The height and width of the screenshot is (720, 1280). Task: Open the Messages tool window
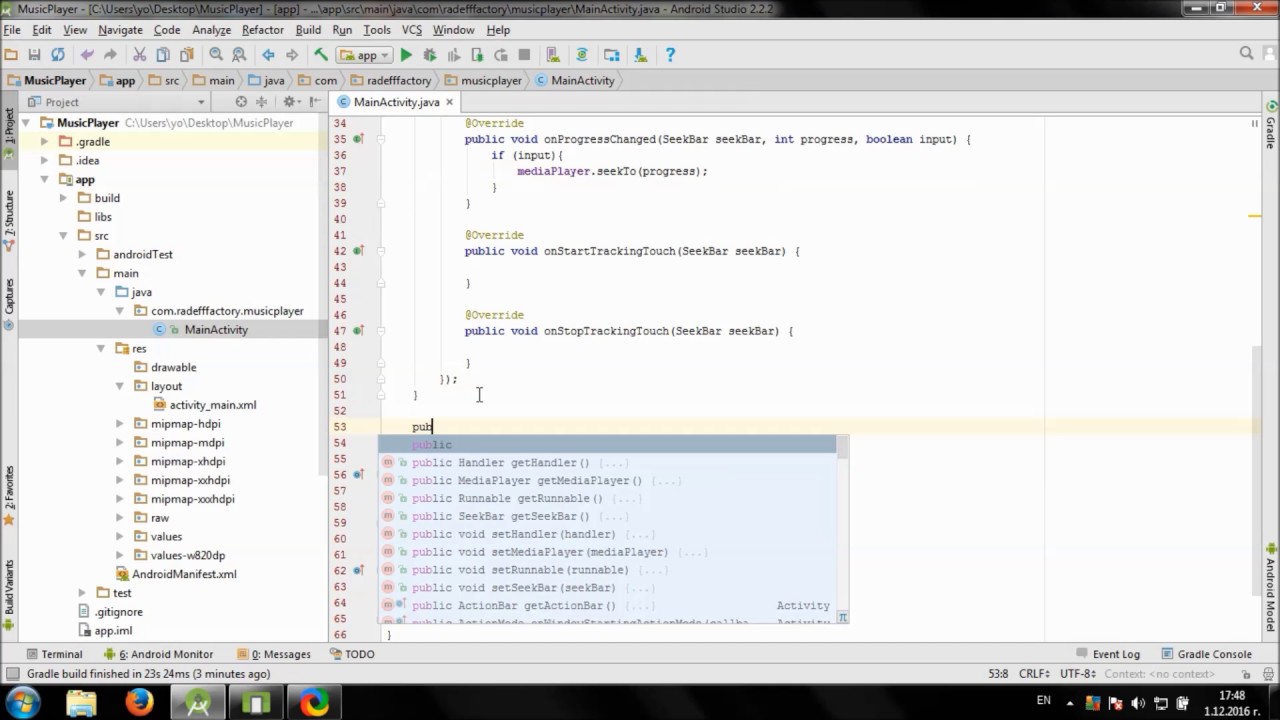(x=273, y=654)
